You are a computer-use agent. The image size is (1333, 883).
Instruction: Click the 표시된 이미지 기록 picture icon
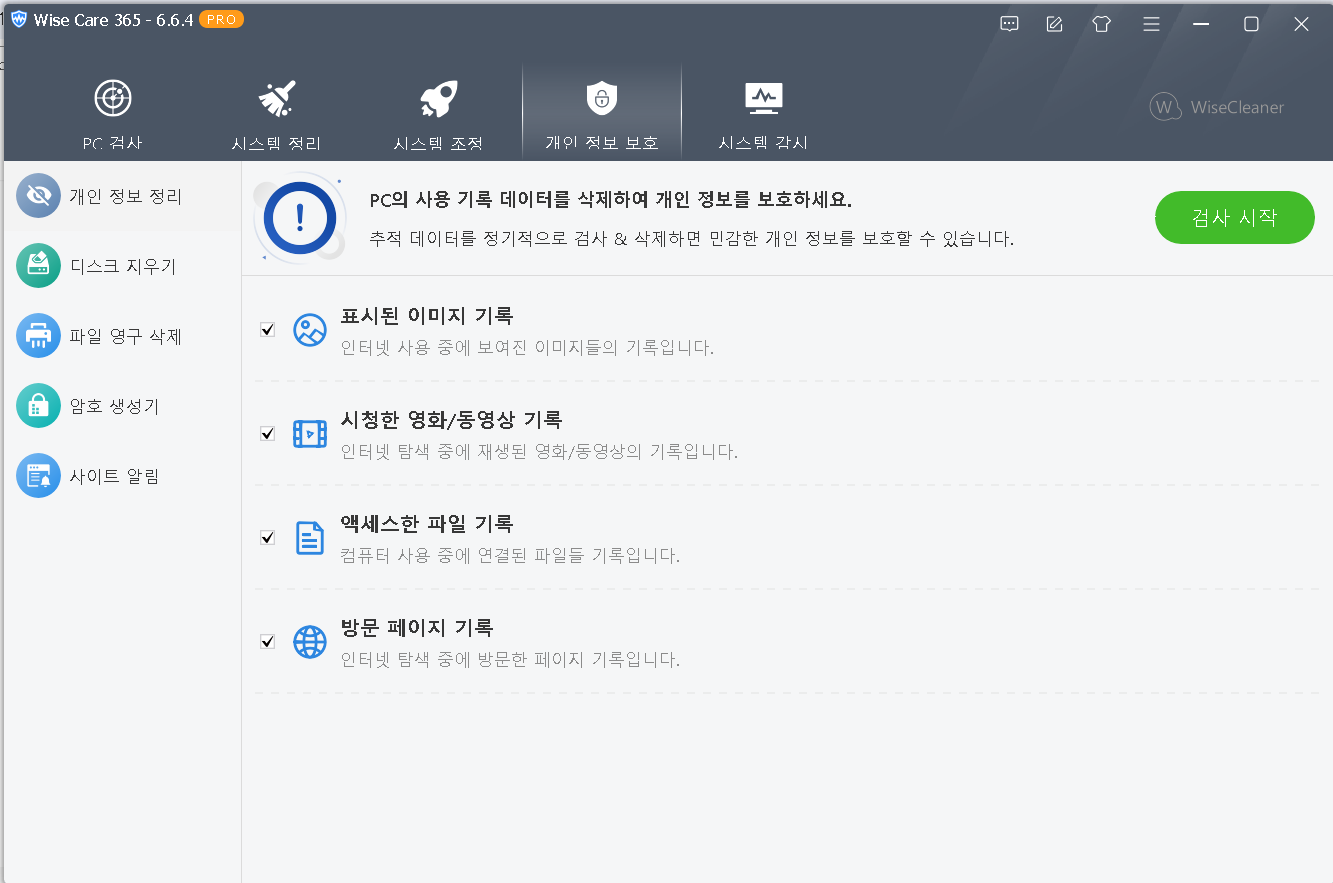tap(310, 330)
